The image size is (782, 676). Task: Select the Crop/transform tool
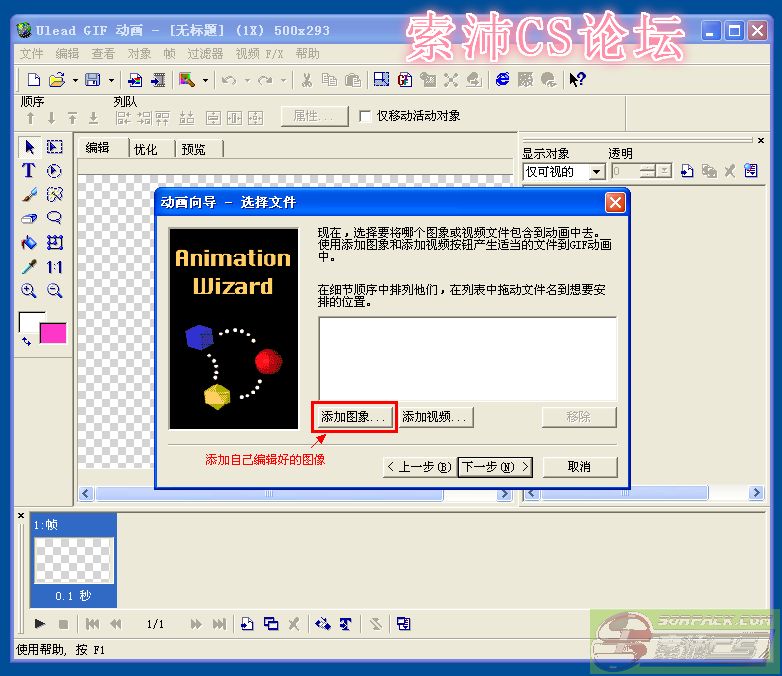[x=54, y=242]
